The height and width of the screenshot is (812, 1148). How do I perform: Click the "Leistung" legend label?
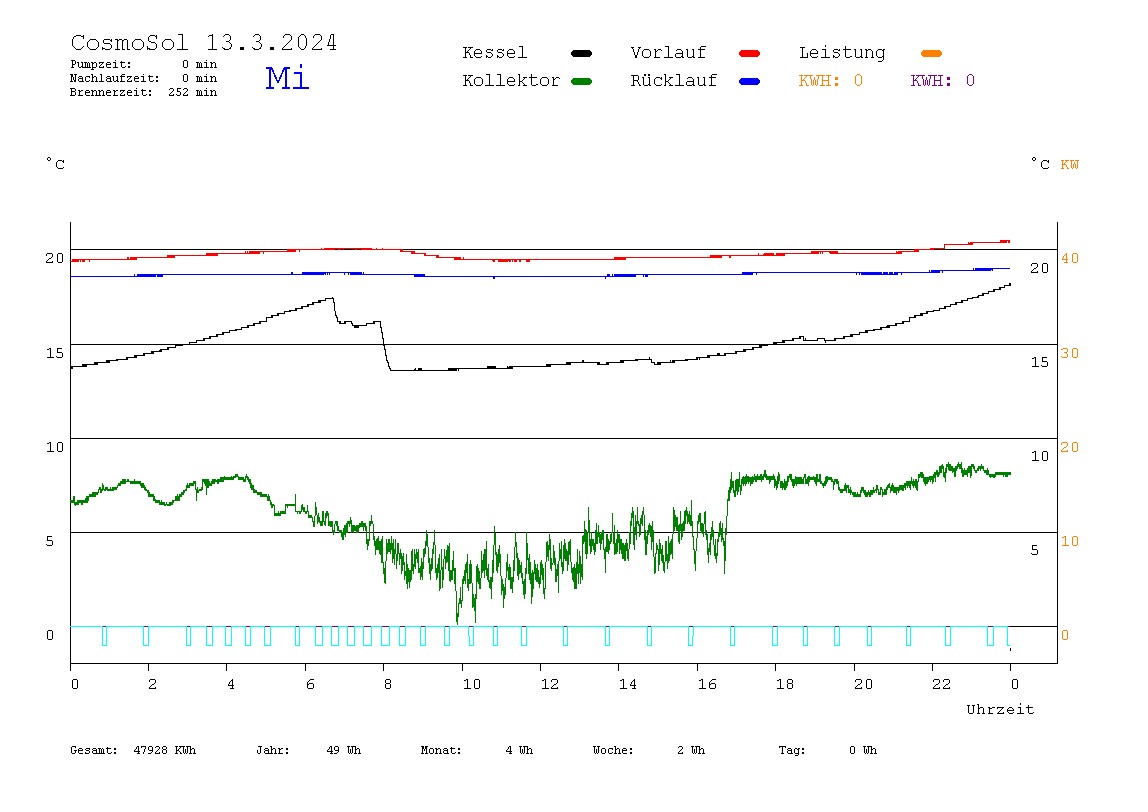click(x=842, y=53)
